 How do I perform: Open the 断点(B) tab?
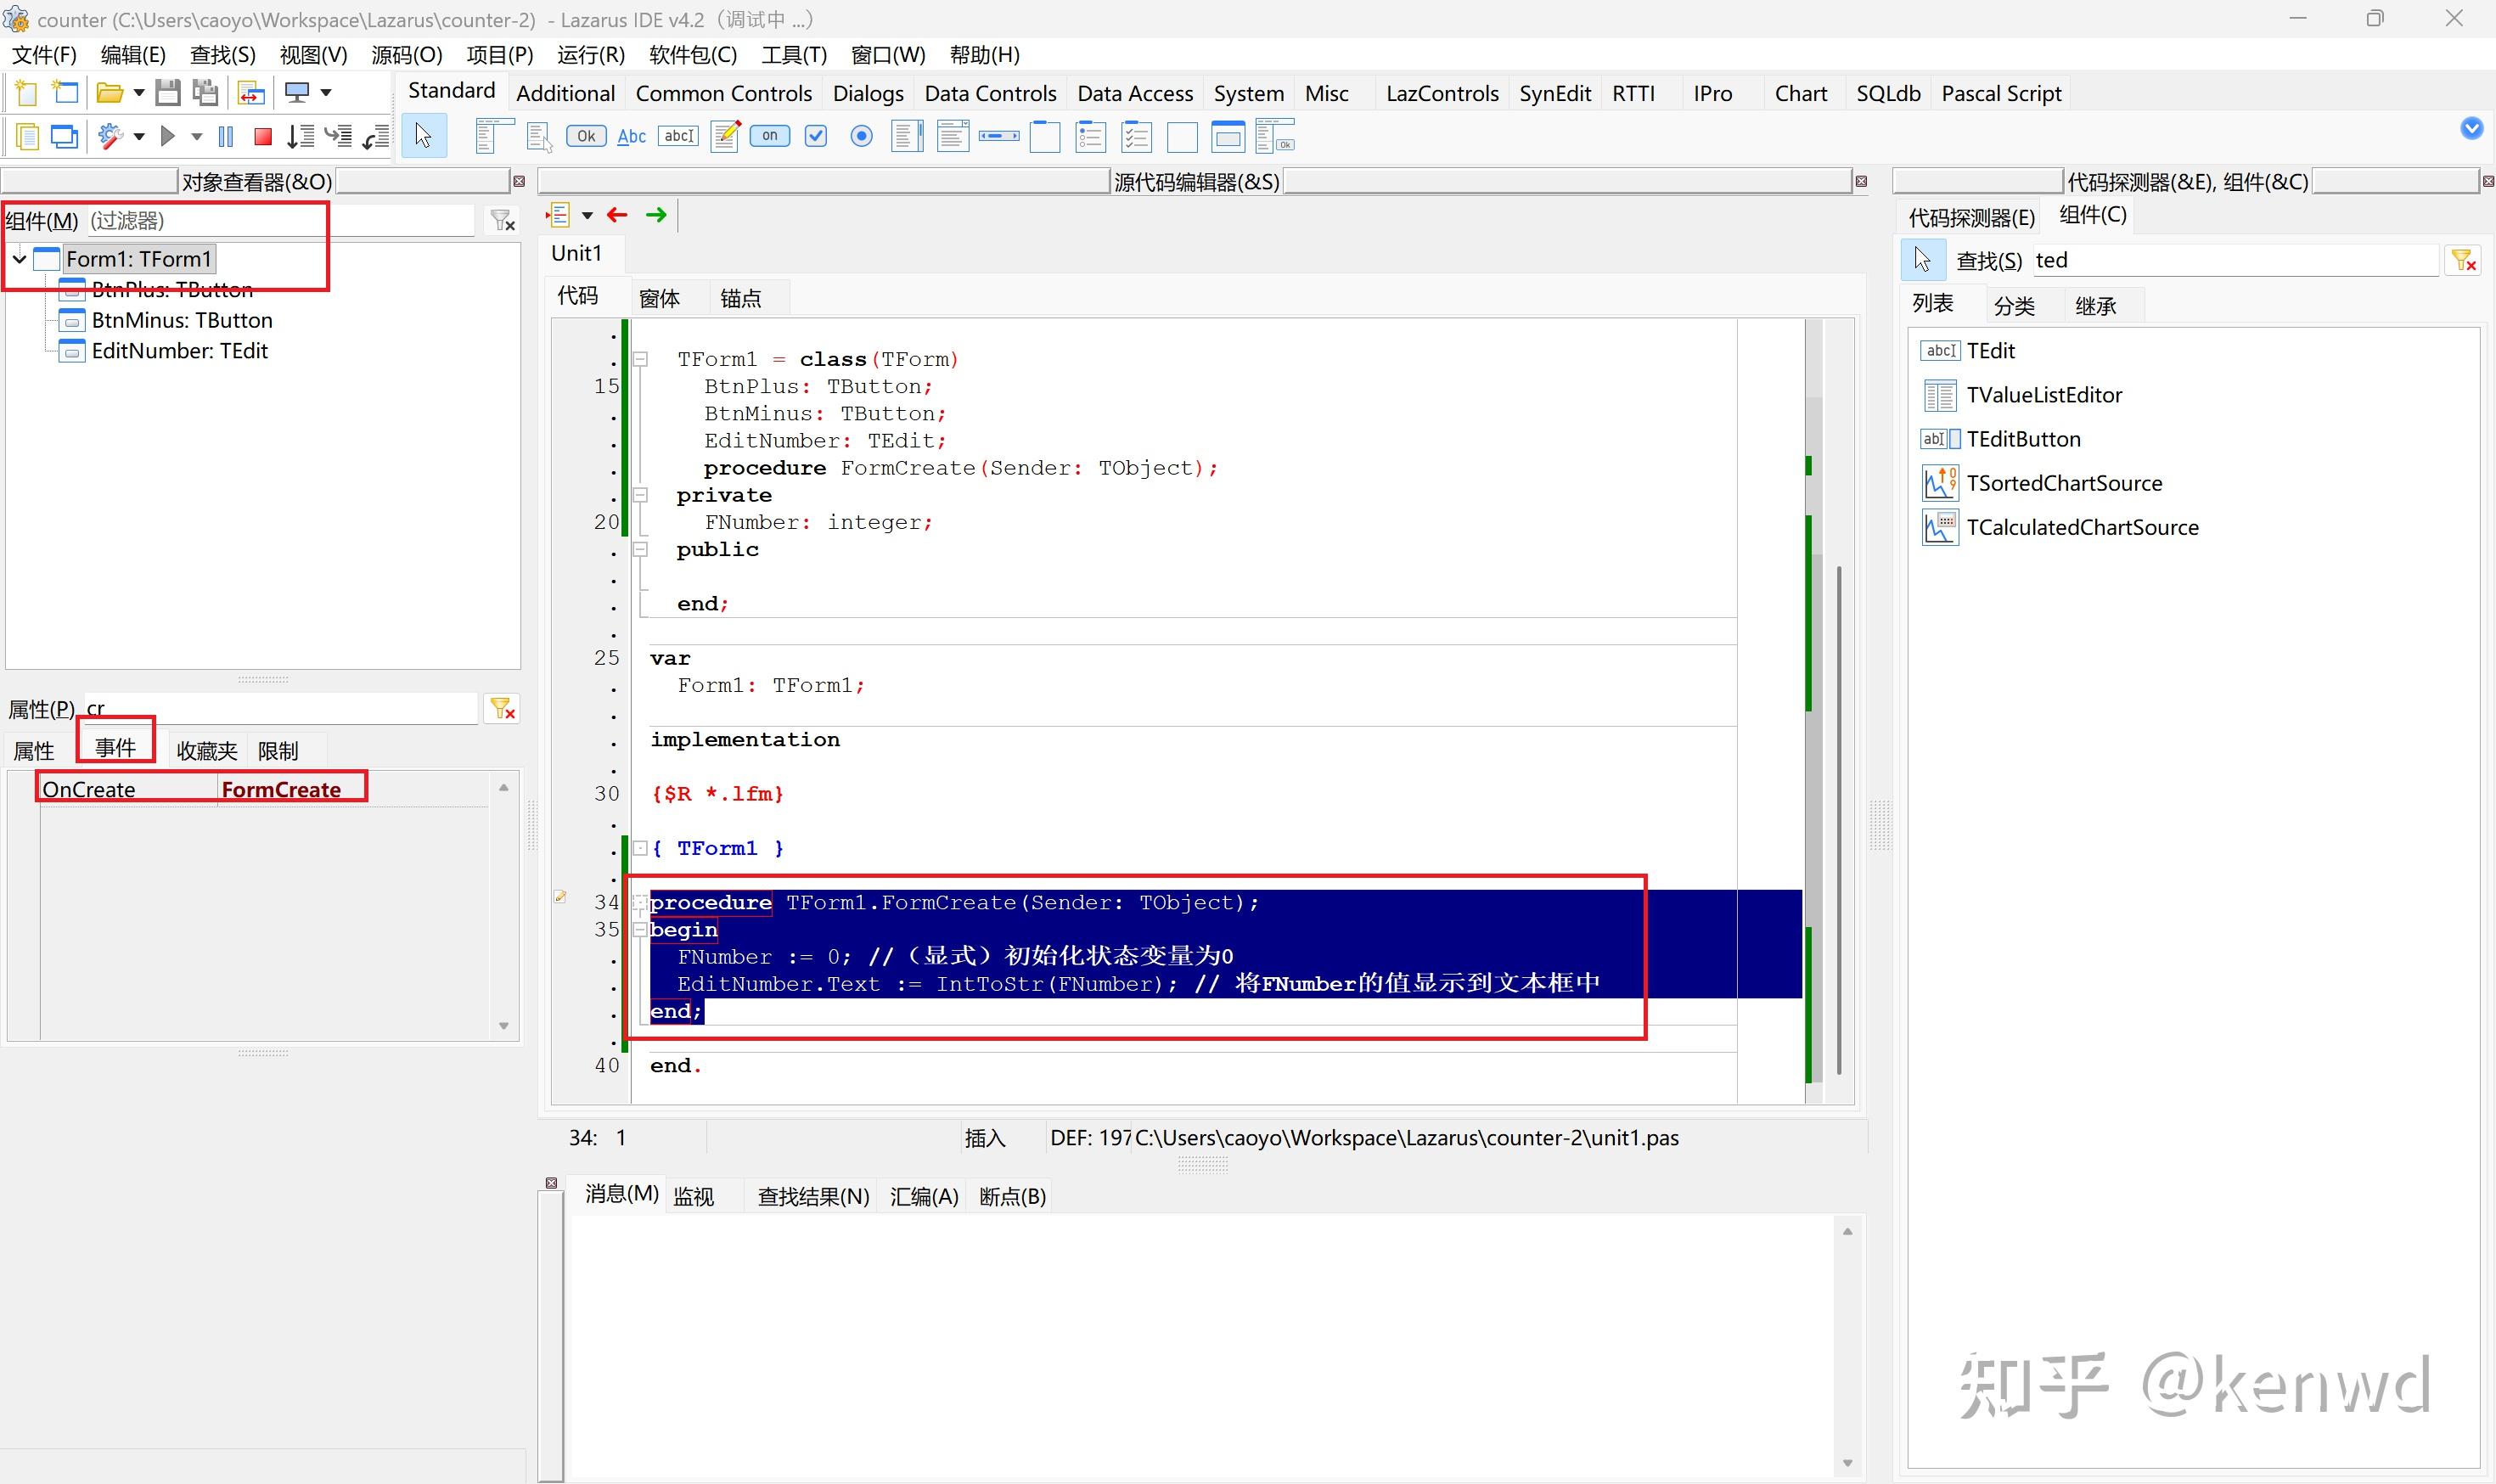(1012, 1196)
